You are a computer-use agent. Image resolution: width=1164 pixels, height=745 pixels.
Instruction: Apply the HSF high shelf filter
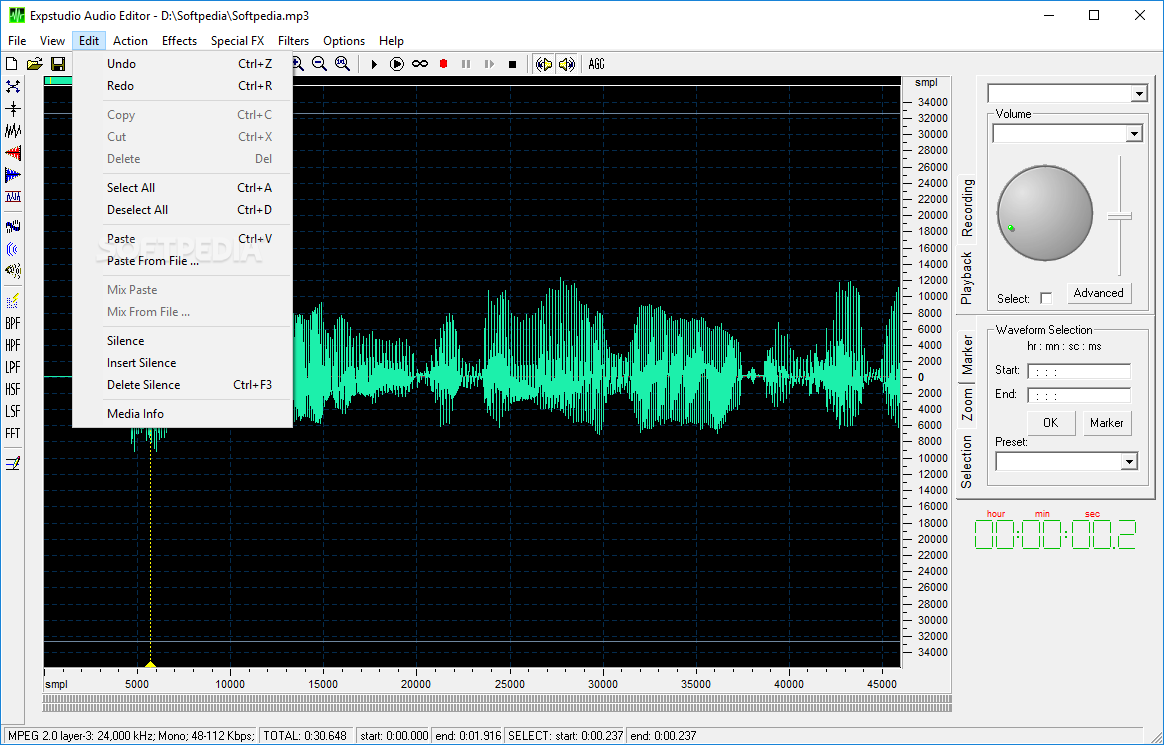tap(13, 390)
